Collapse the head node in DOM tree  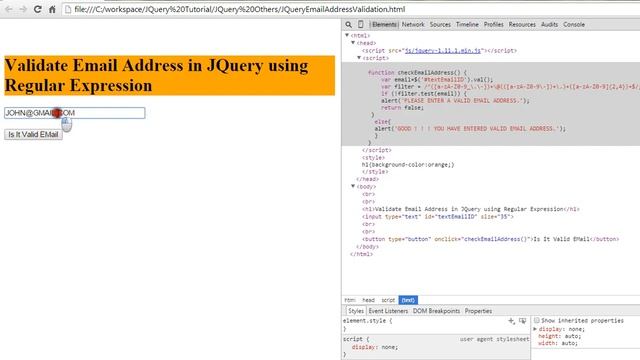(x=353, y=43)
